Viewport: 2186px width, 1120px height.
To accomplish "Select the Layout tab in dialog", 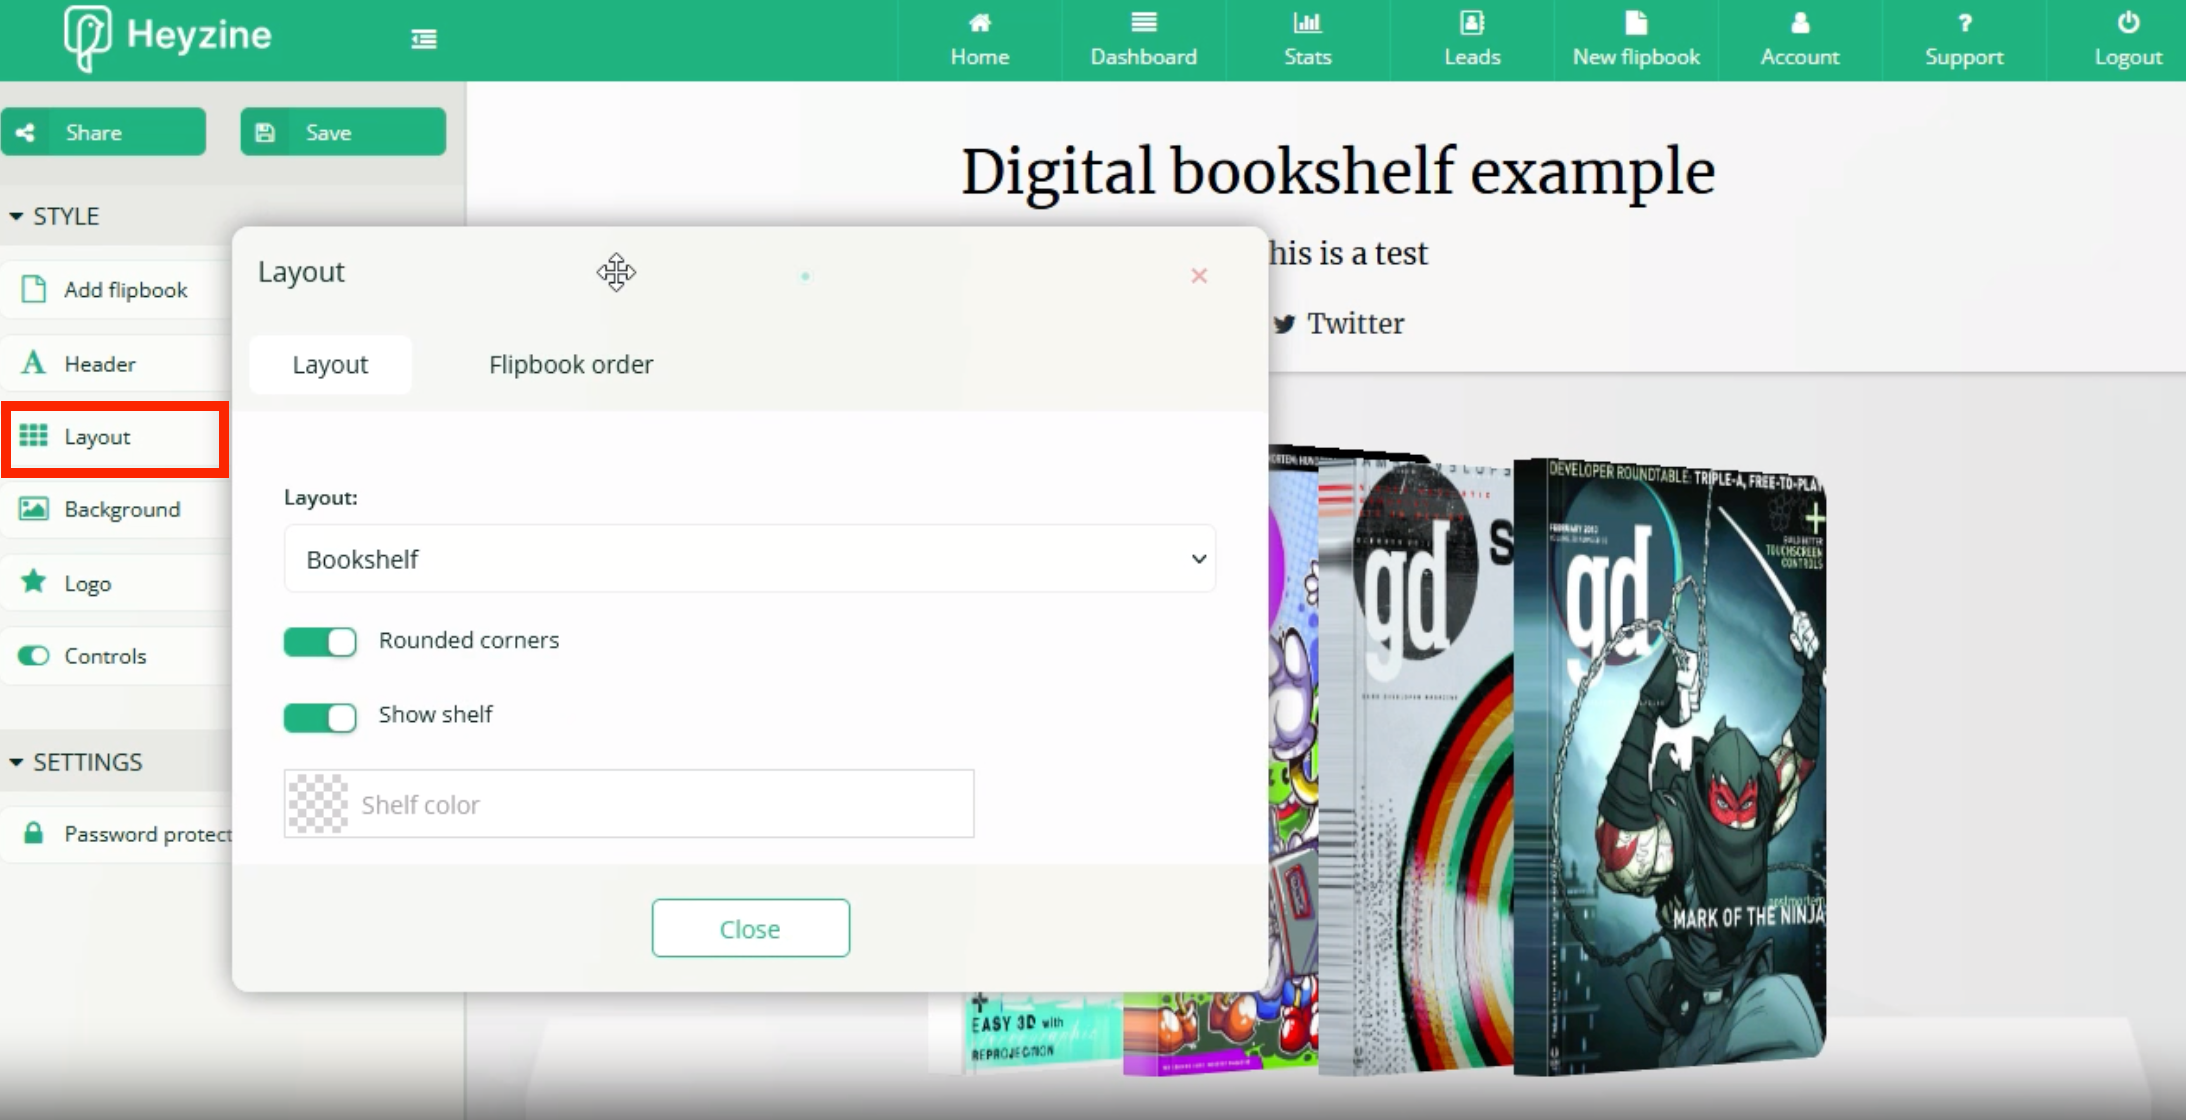I will (x=331, y=364).
